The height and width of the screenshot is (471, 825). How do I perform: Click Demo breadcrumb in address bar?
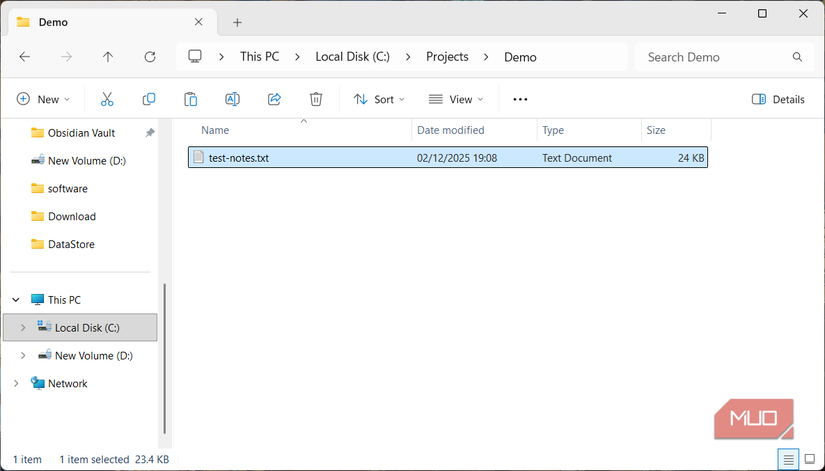coord(520,57)
